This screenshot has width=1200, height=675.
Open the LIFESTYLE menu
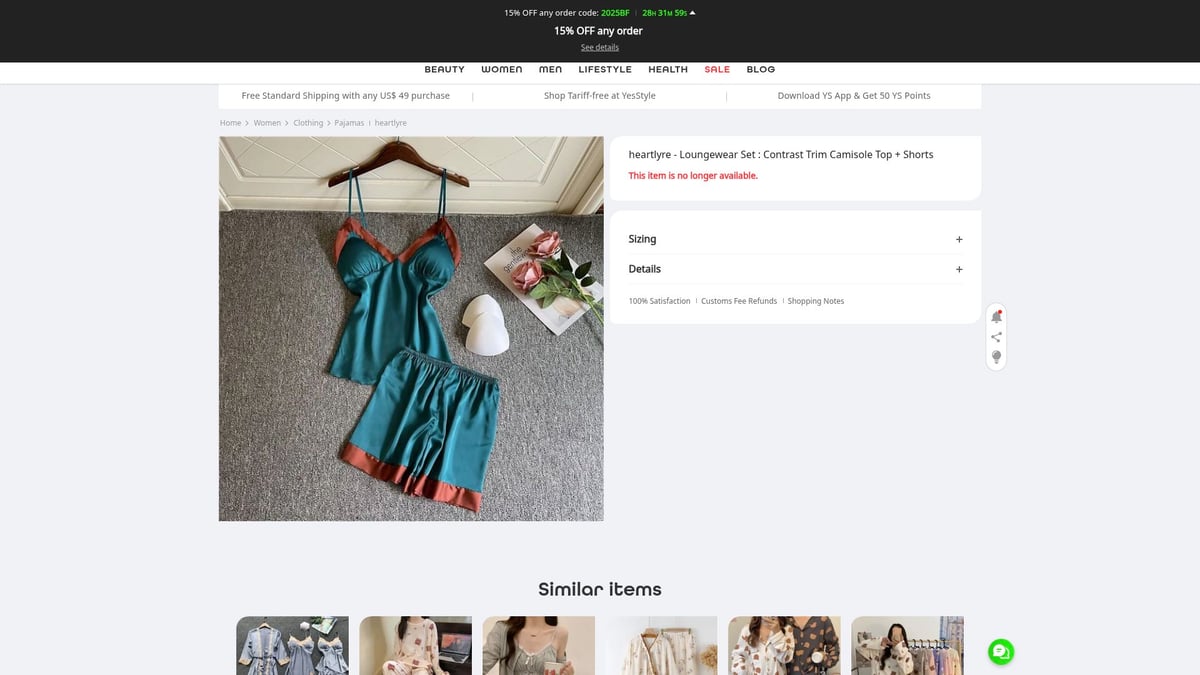(605, 70)
